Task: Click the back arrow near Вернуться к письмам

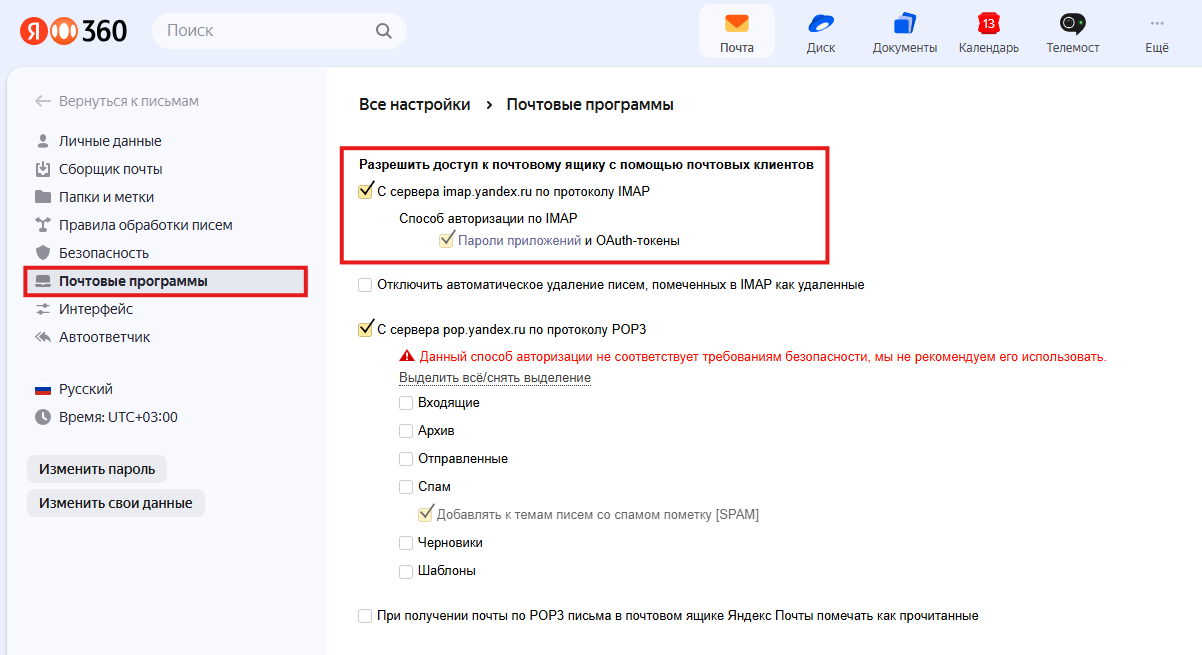Action: pyautogui.click(x=43, y=101)
